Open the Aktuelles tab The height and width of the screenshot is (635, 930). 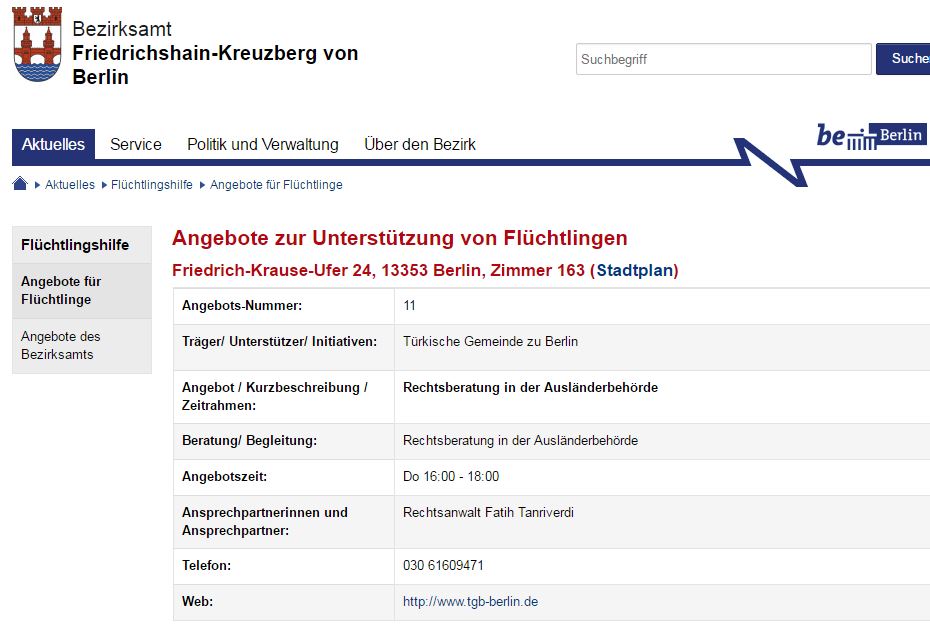54,145
